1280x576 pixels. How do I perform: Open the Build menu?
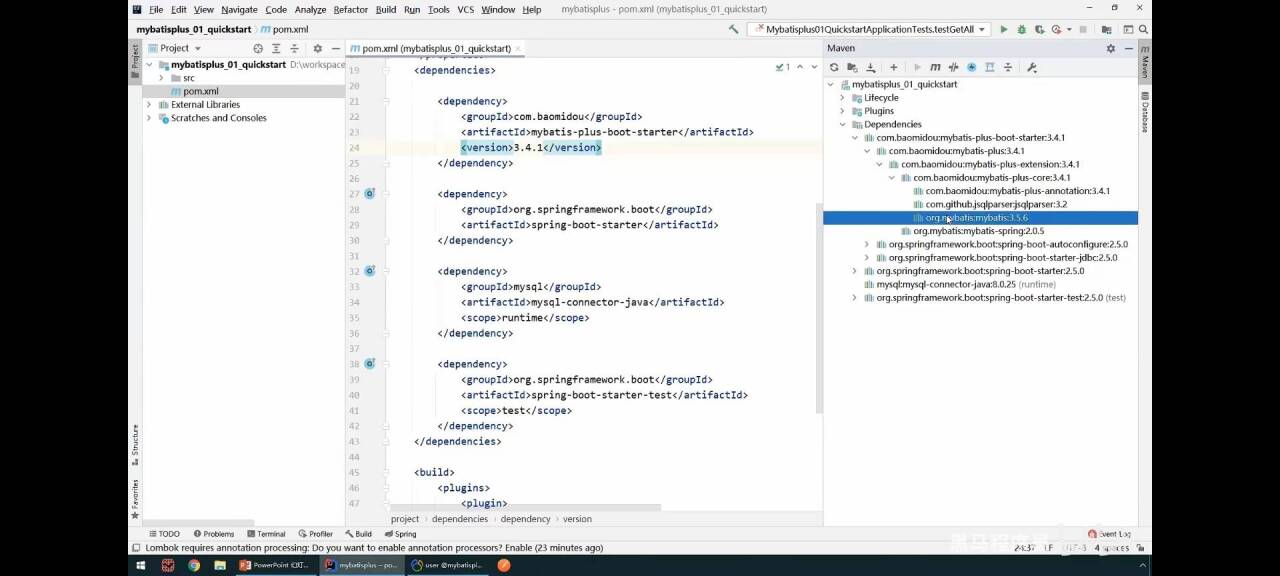(x=386, y=9)
